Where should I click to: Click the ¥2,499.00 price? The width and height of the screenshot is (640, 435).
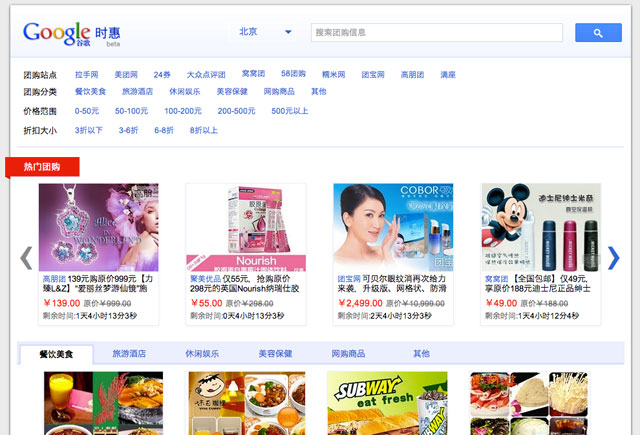point(360,303)
